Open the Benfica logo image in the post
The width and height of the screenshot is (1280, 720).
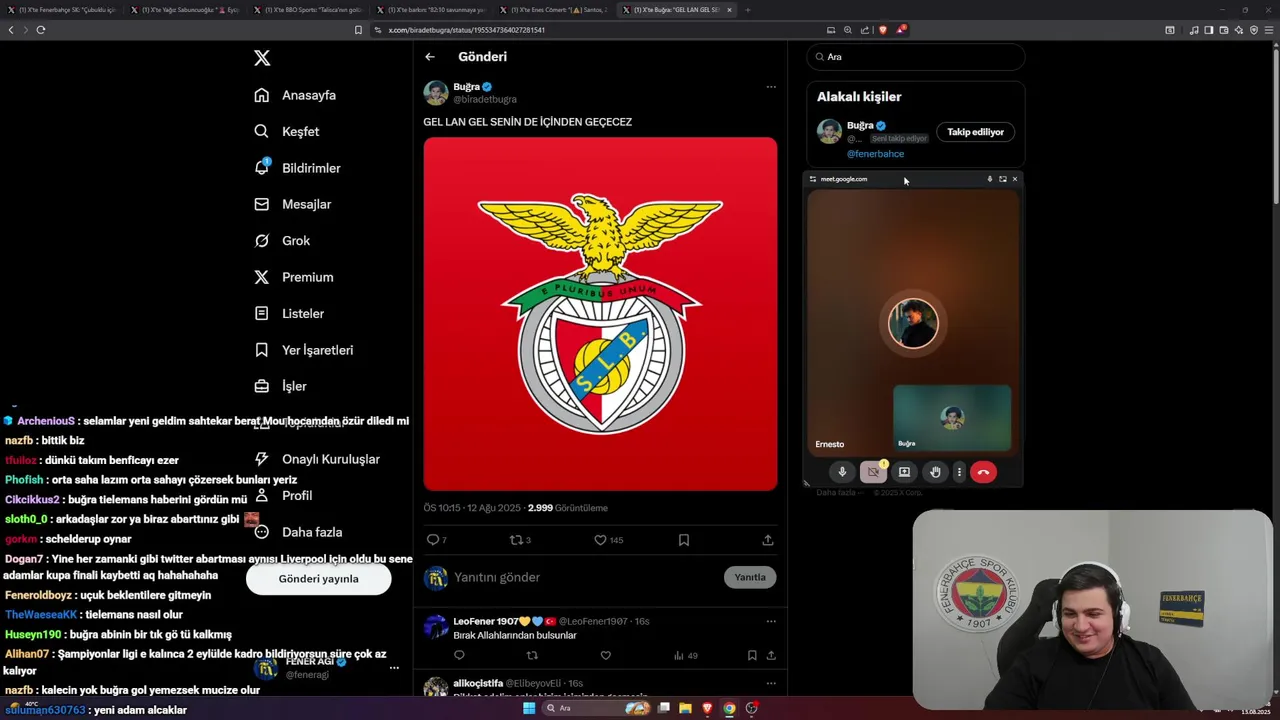click(600, 314)
